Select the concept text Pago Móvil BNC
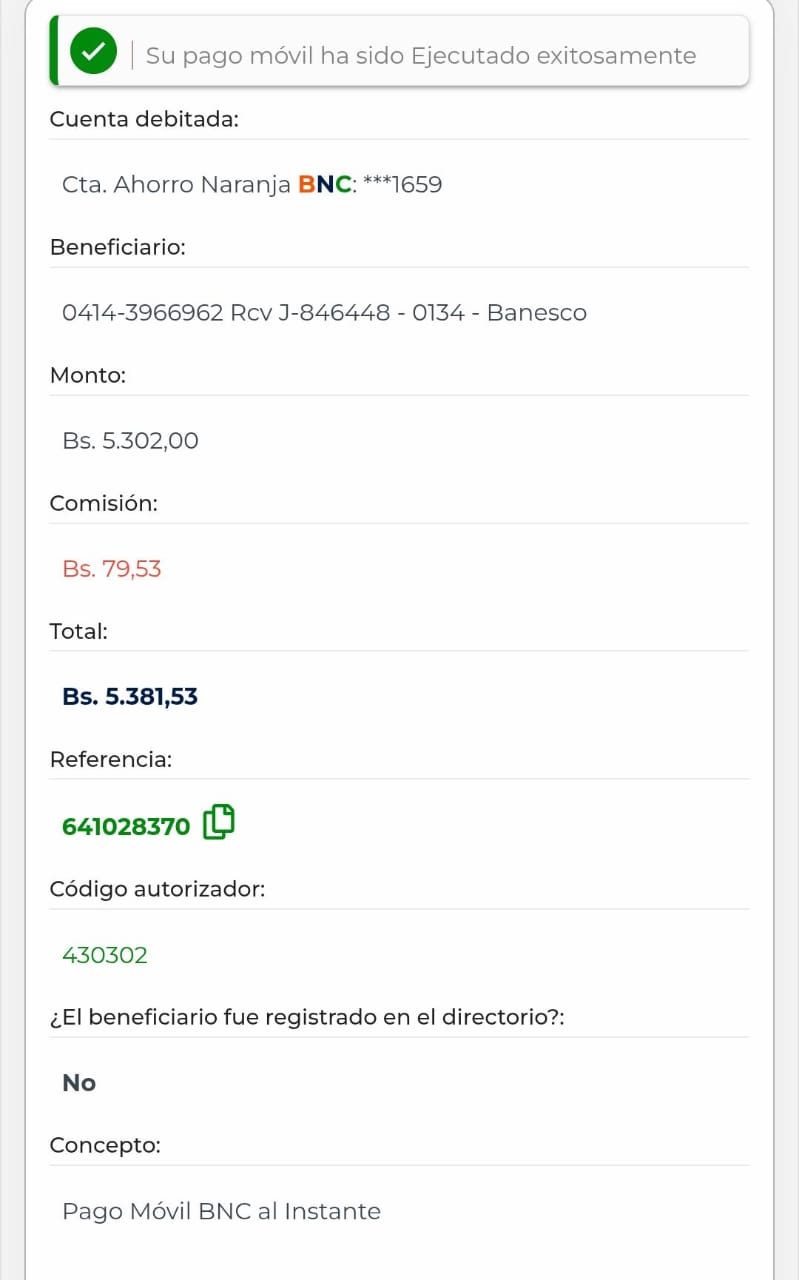The height and width of the screenshot is (1280, 799). (221, 1211)
